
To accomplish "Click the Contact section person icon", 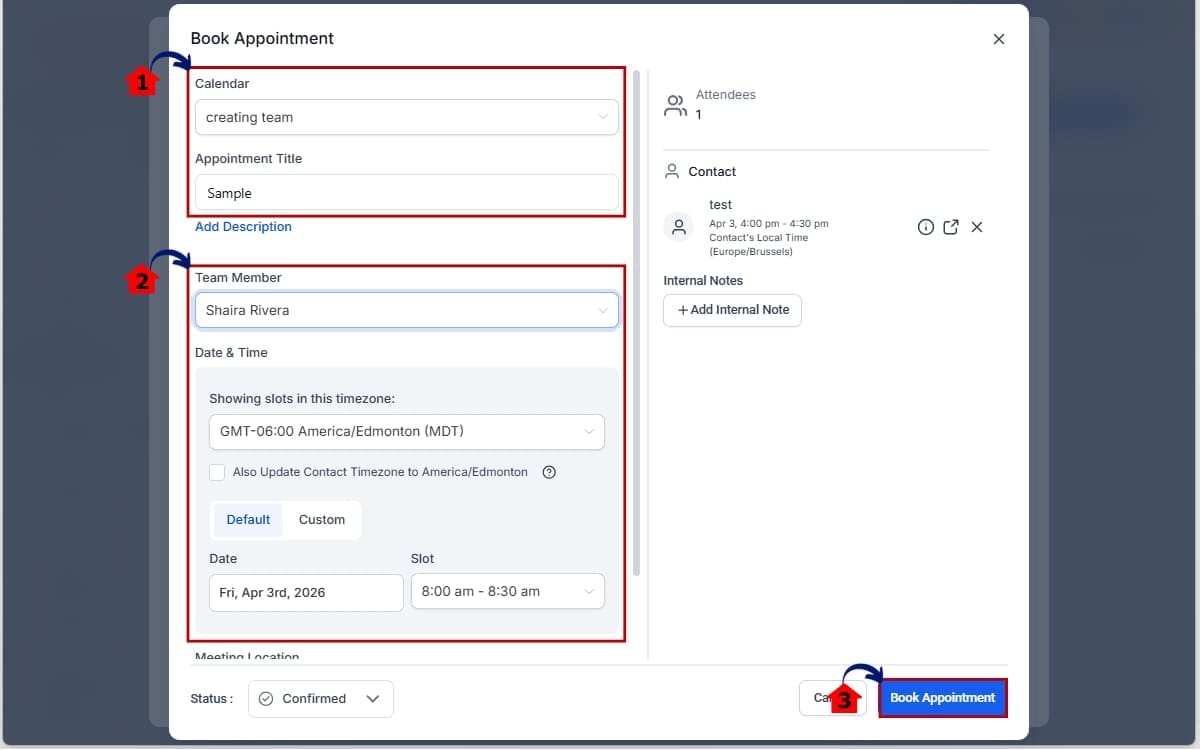I will [x=672, y=171].
